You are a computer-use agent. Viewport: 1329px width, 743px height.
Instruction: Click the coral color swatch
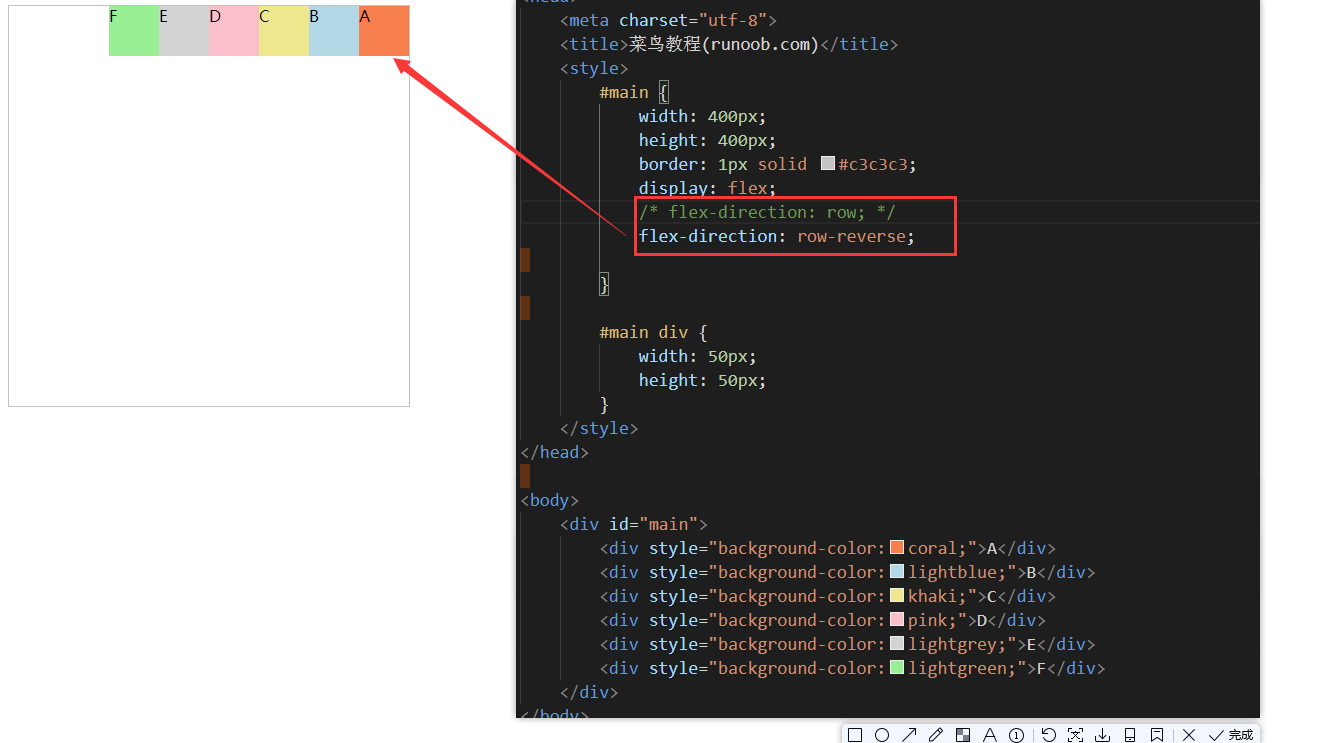[x=897, y=547]
